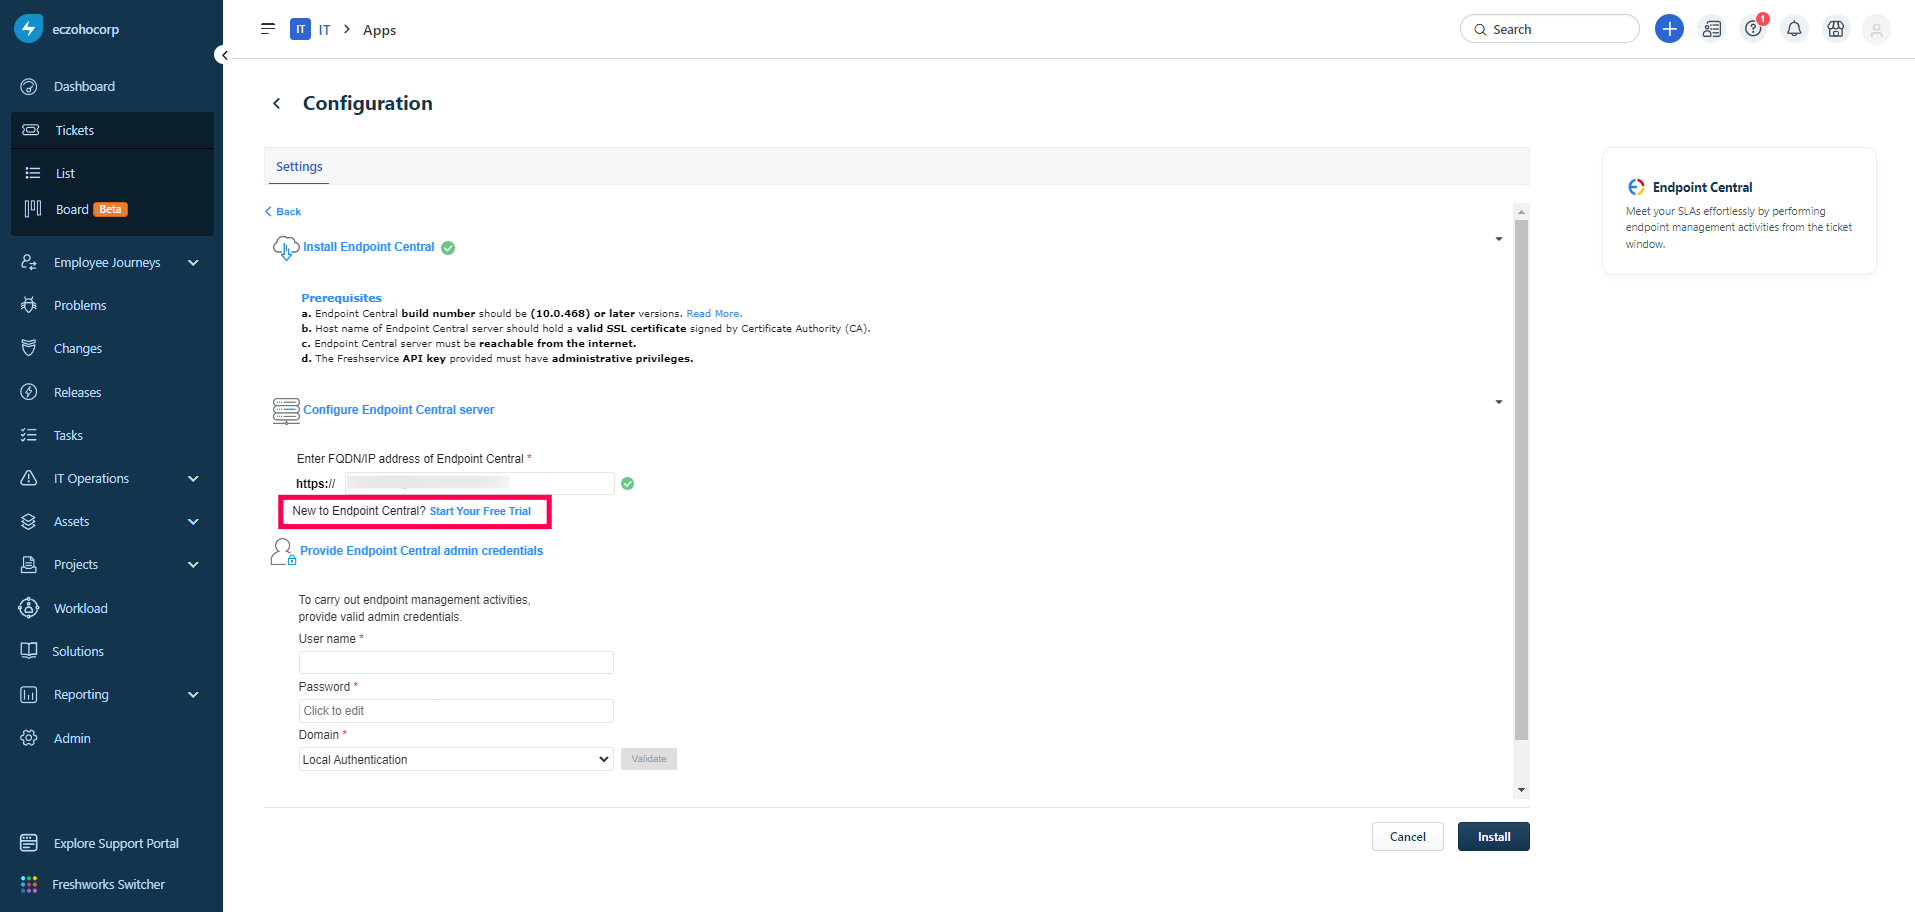Click the Admin gear icon

[29, 738]
